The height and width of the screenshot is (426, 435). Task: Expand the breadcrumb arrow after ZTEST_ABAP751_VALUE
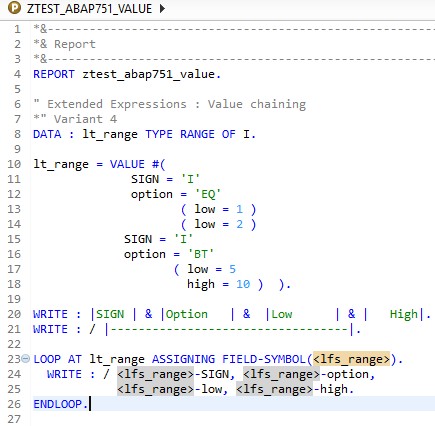coord(162,8)
